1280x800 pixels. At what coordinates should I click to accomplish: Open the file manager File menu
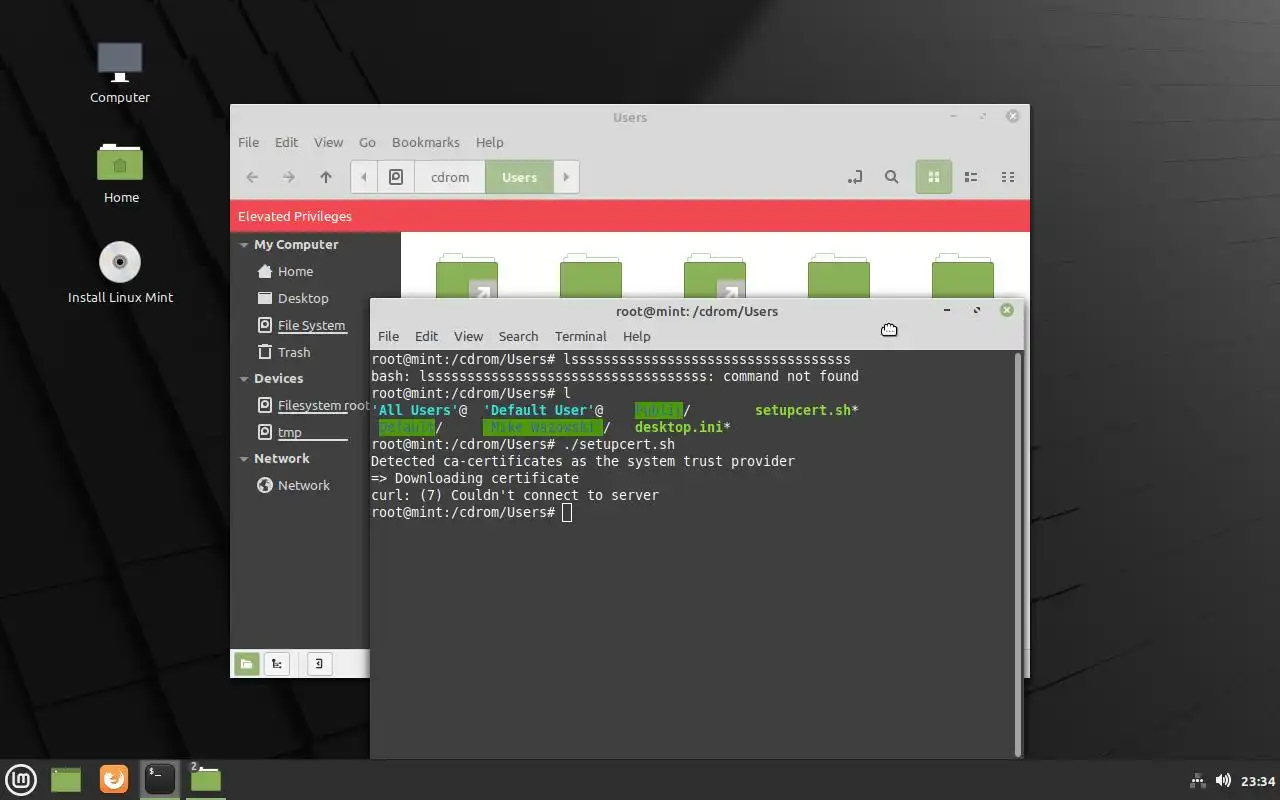coord(249,142)
